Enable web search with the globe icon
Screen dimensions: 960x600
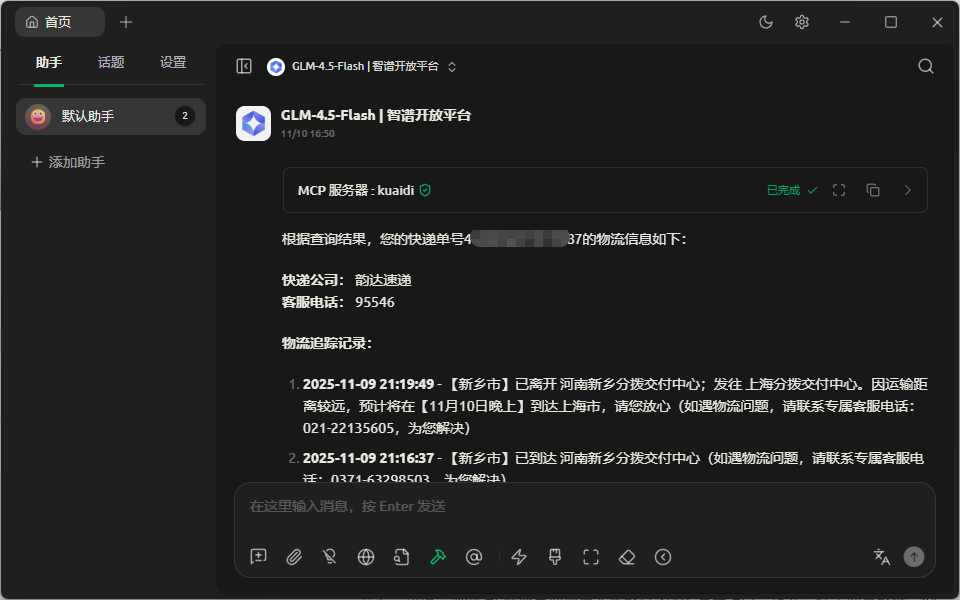click(365, 557)
